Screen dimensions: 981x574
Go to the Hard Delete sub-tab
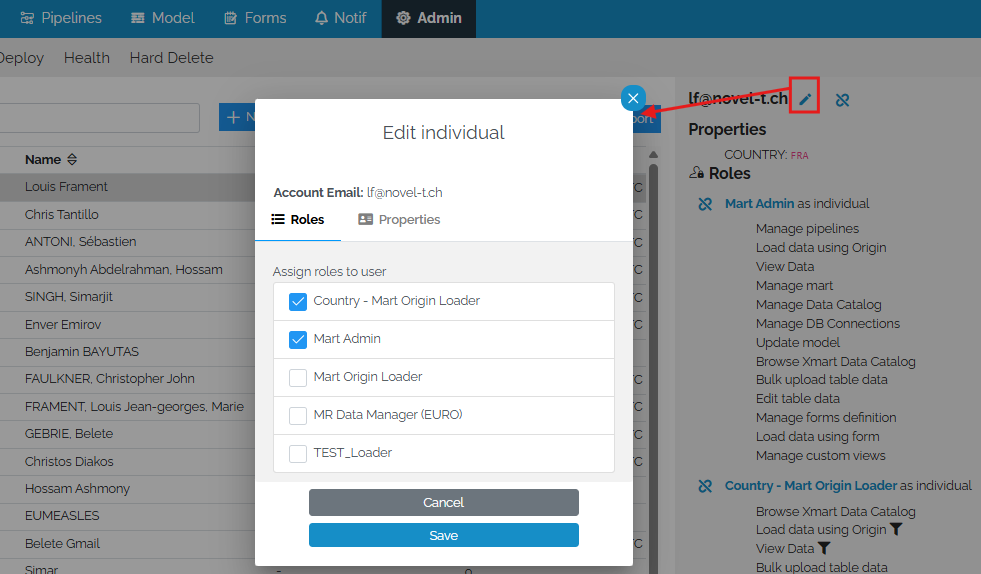[x=171, y=58]
